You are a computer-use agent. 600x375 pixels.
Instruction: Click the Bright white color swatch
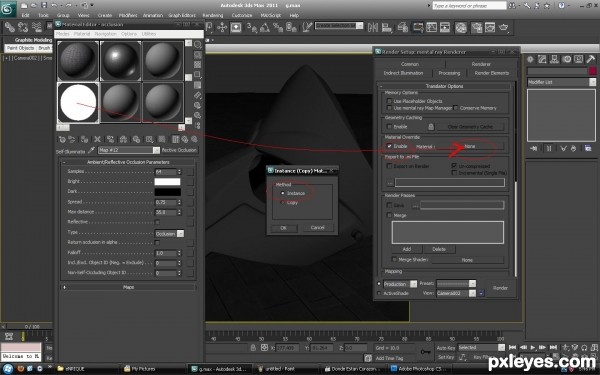tap(167, 182)
